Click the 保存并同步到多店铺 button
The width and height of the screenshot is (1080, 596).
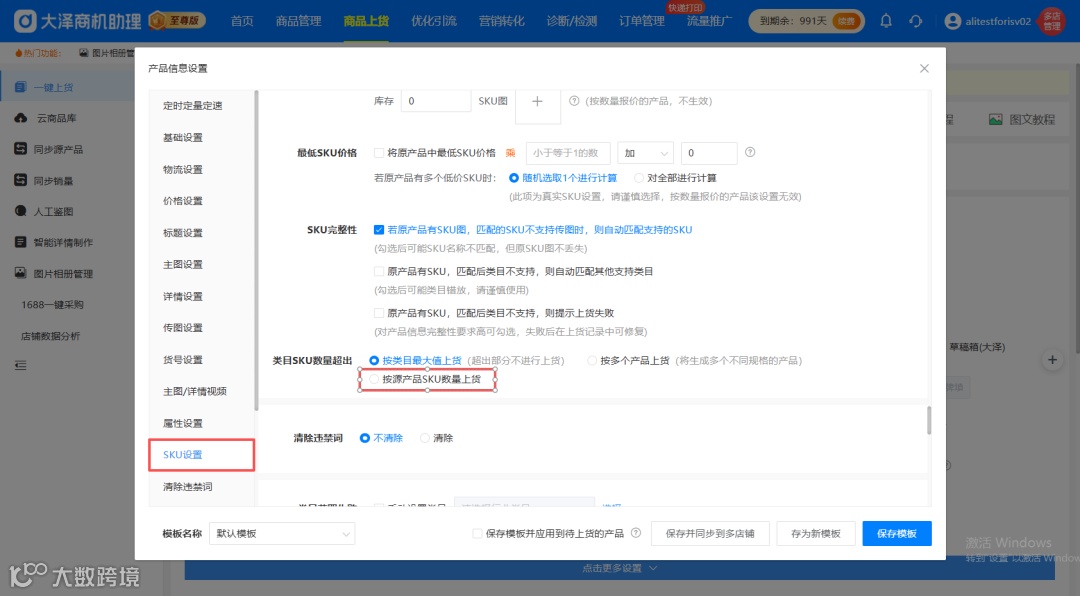(709, 533)
